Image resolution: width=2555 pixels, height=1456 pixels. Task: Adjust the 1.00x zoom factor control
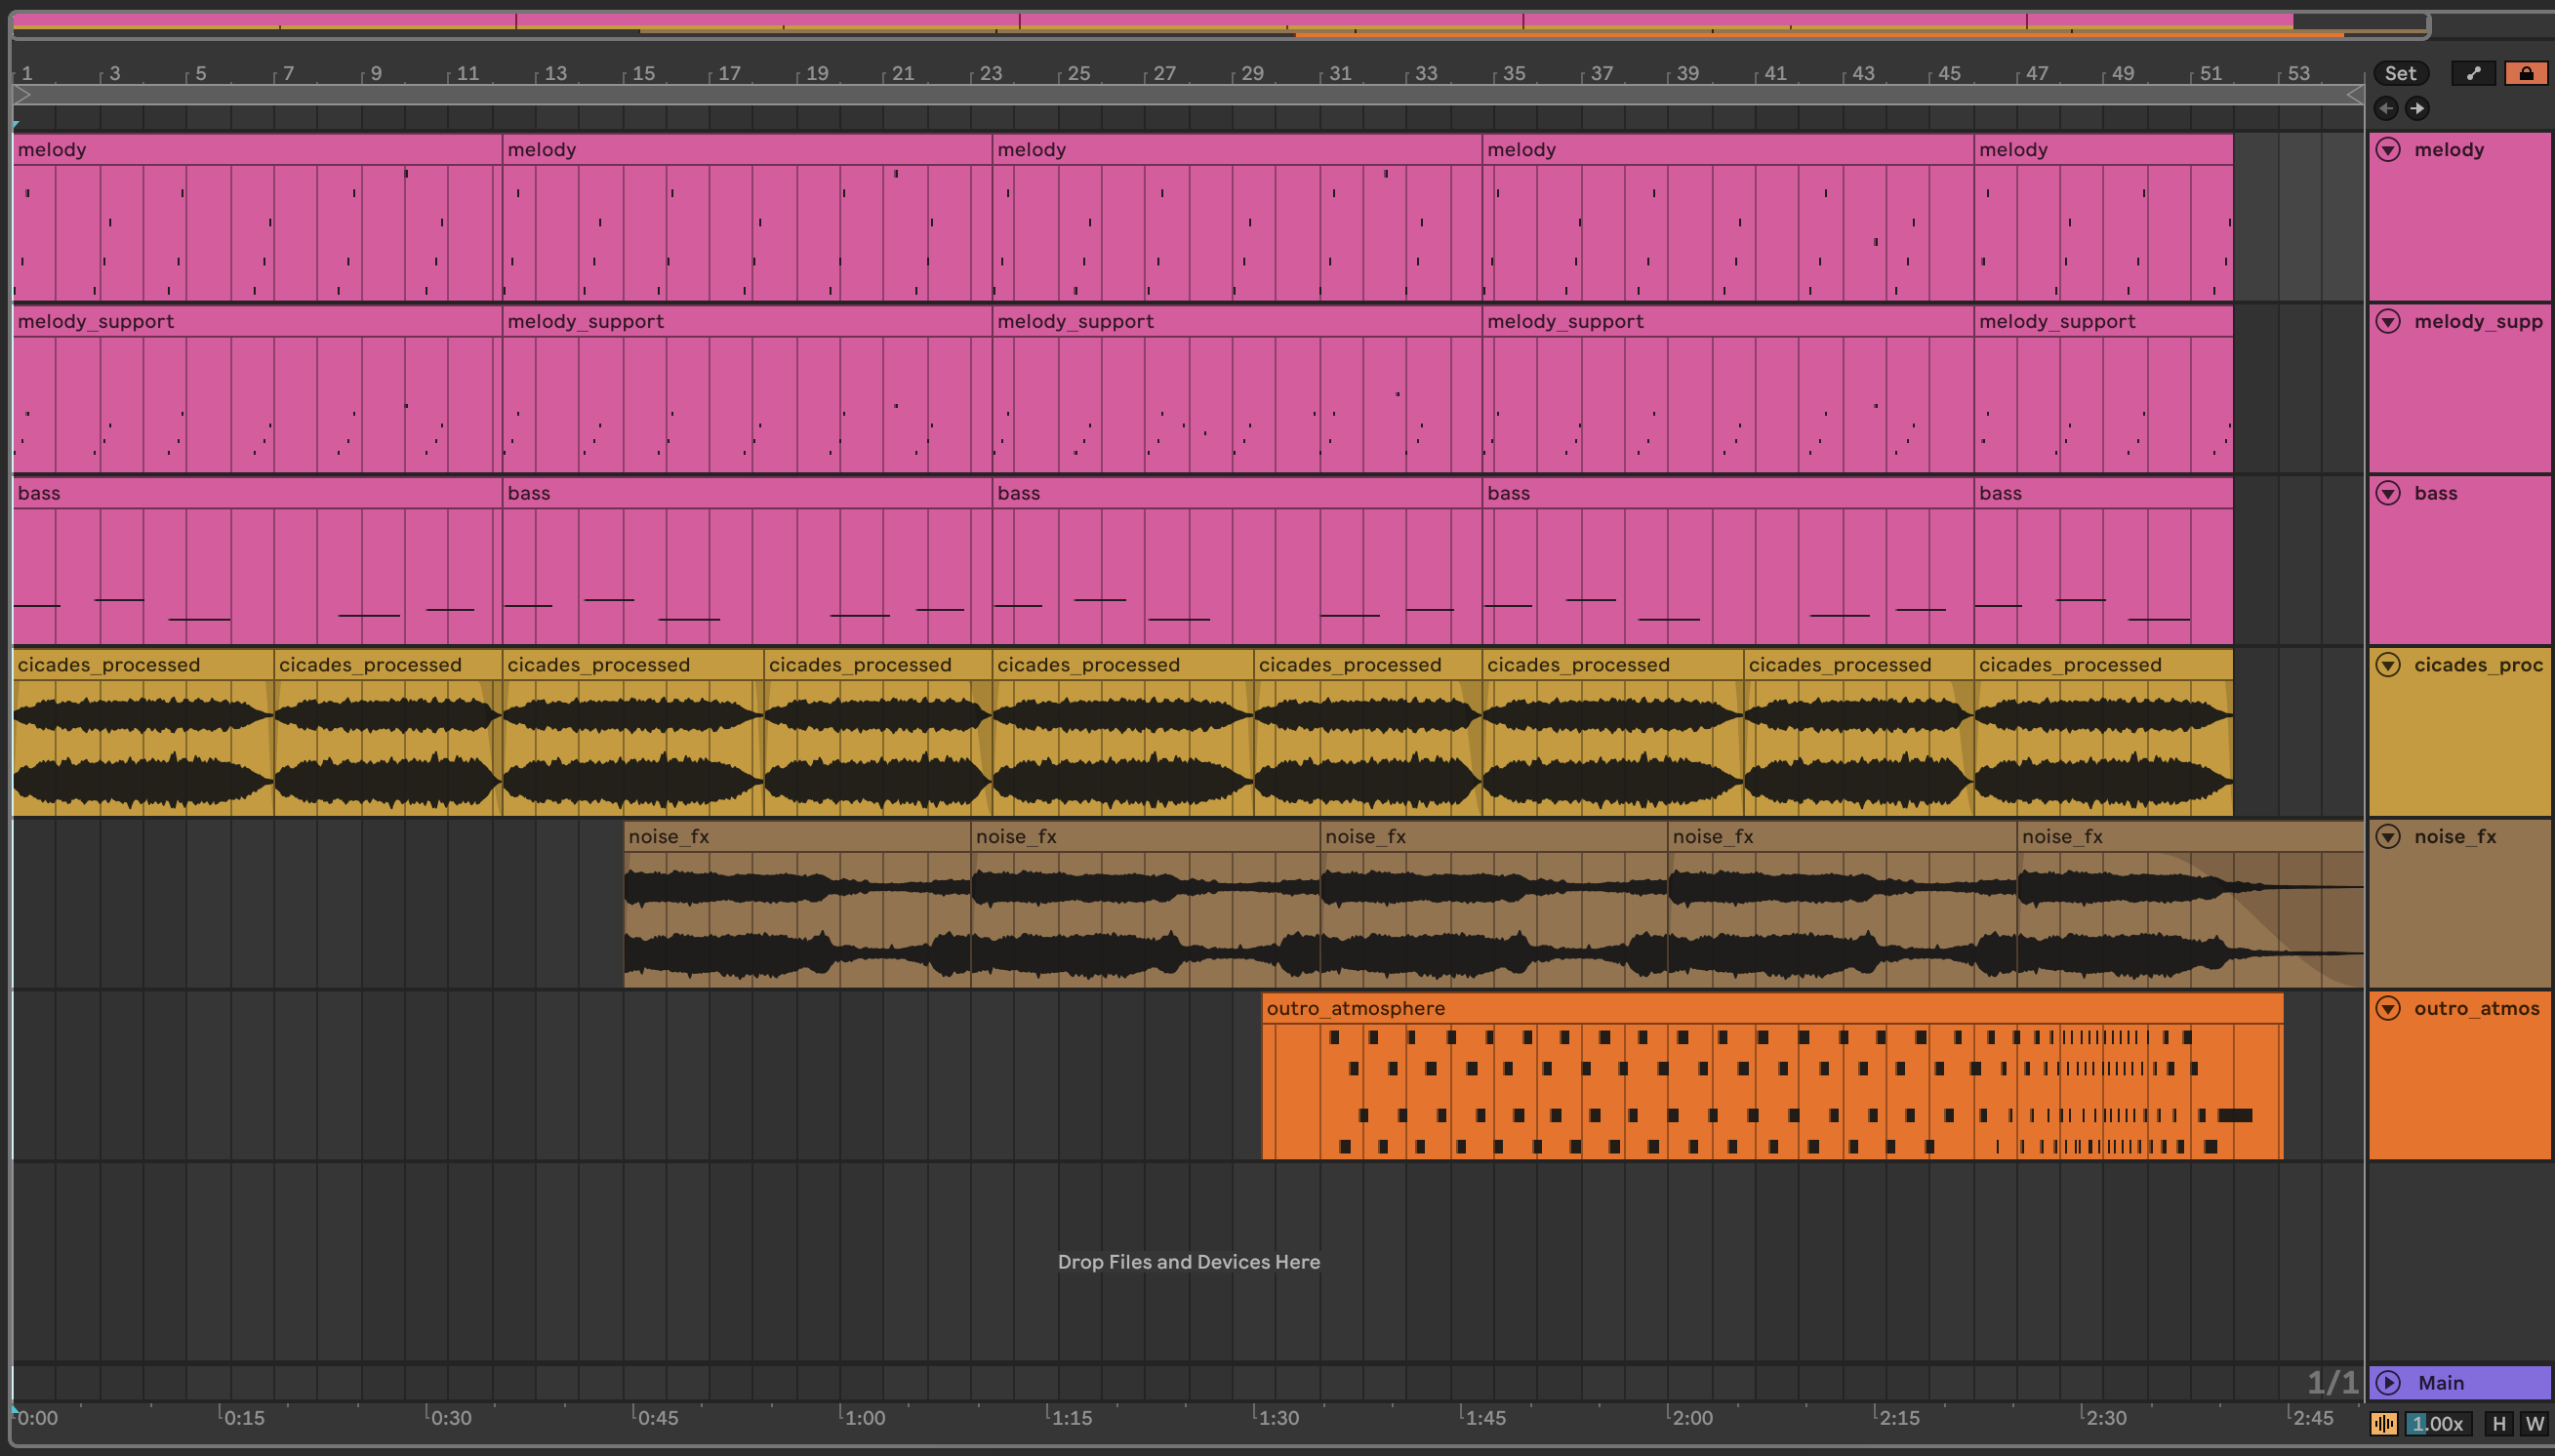(2437, 1423)
